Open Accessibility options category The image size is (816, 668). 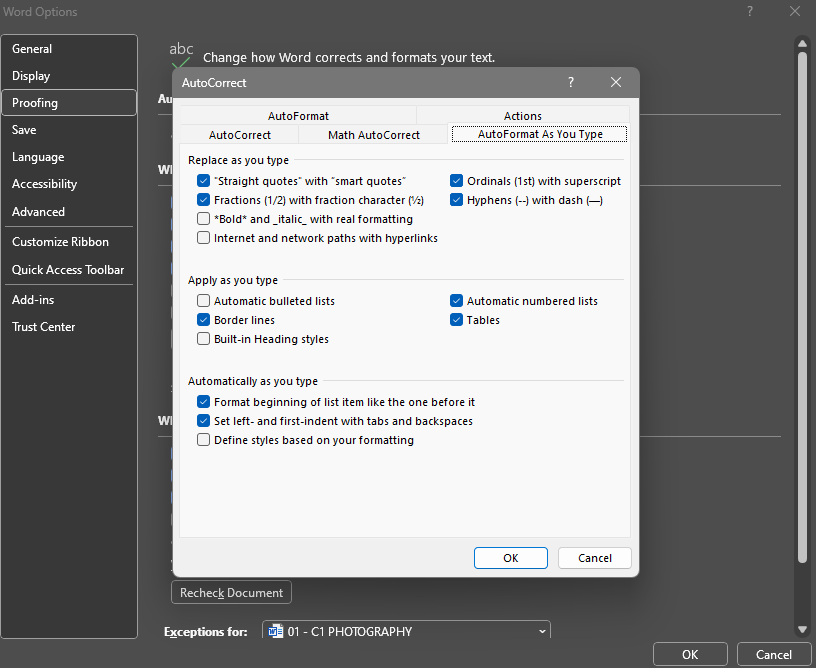point(69,184)
